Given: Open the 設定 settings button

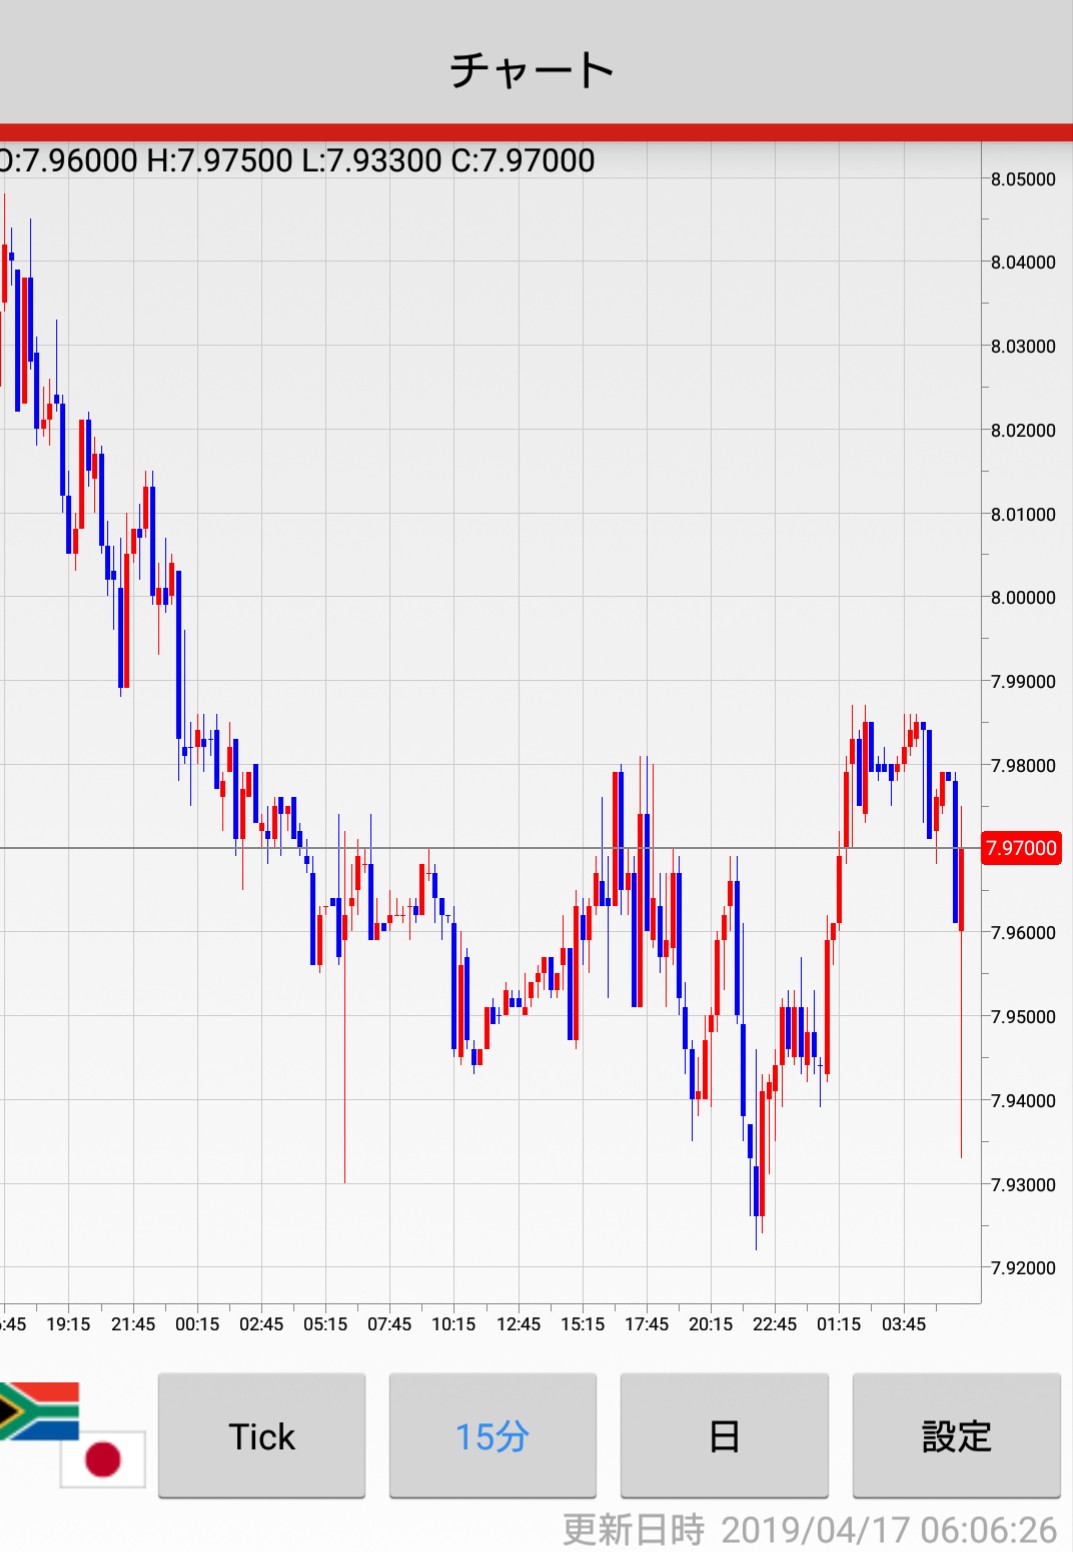Looking at the screenshot, I should 956,1436.
